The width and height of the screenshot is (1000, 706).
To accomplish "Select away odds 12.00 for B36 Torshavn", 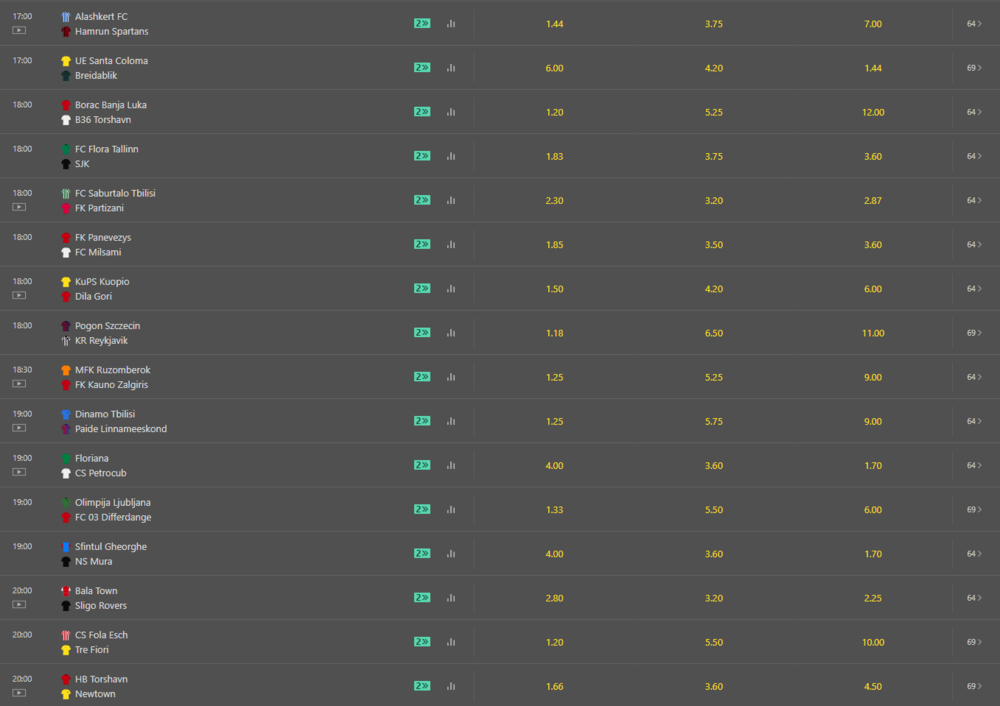I will coord(873,112).
